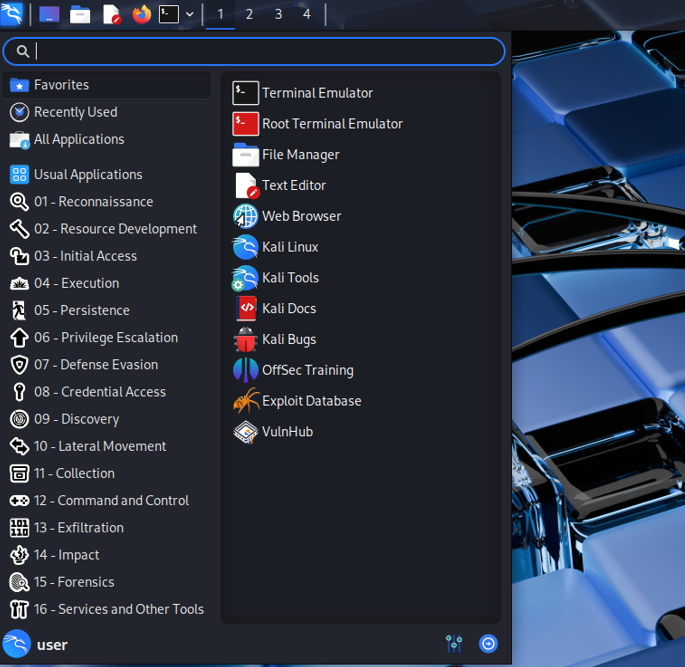Switch to workspace 3
Image resolution: width=685 pixels, height=667 pixels.
[278, 14]
